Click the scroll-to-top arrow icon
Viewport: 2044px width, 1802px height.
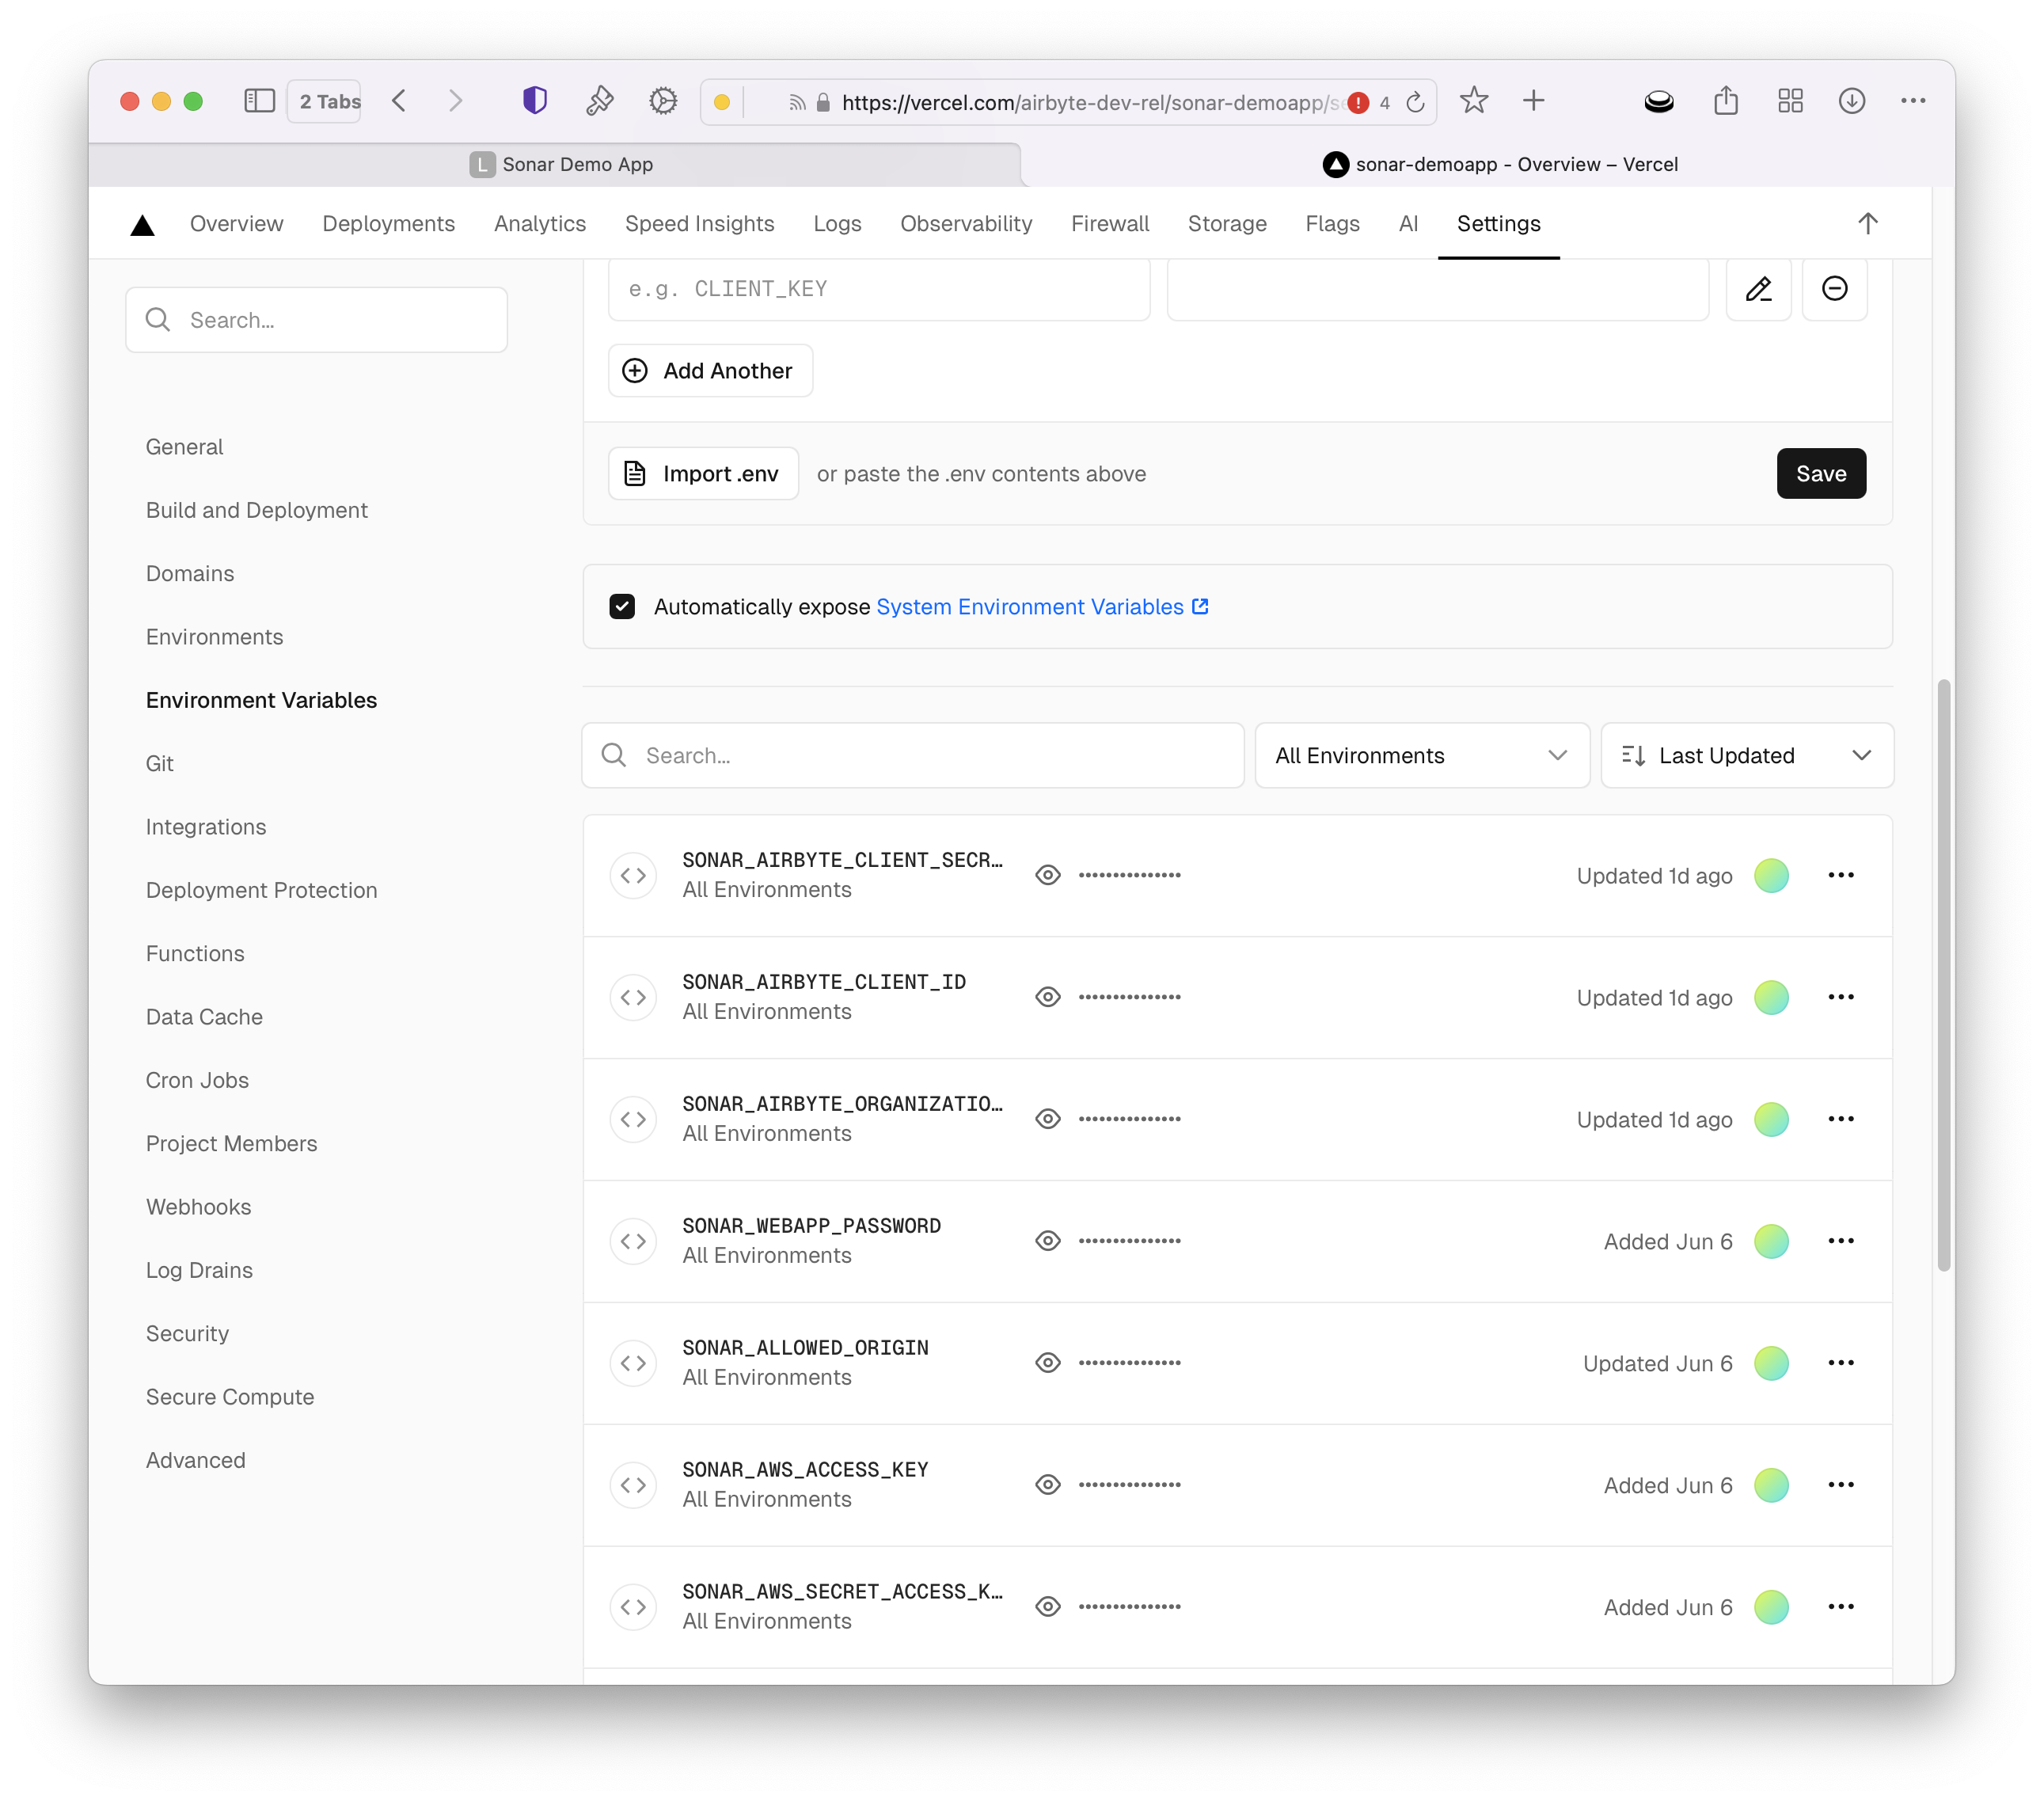(1866, 224)
